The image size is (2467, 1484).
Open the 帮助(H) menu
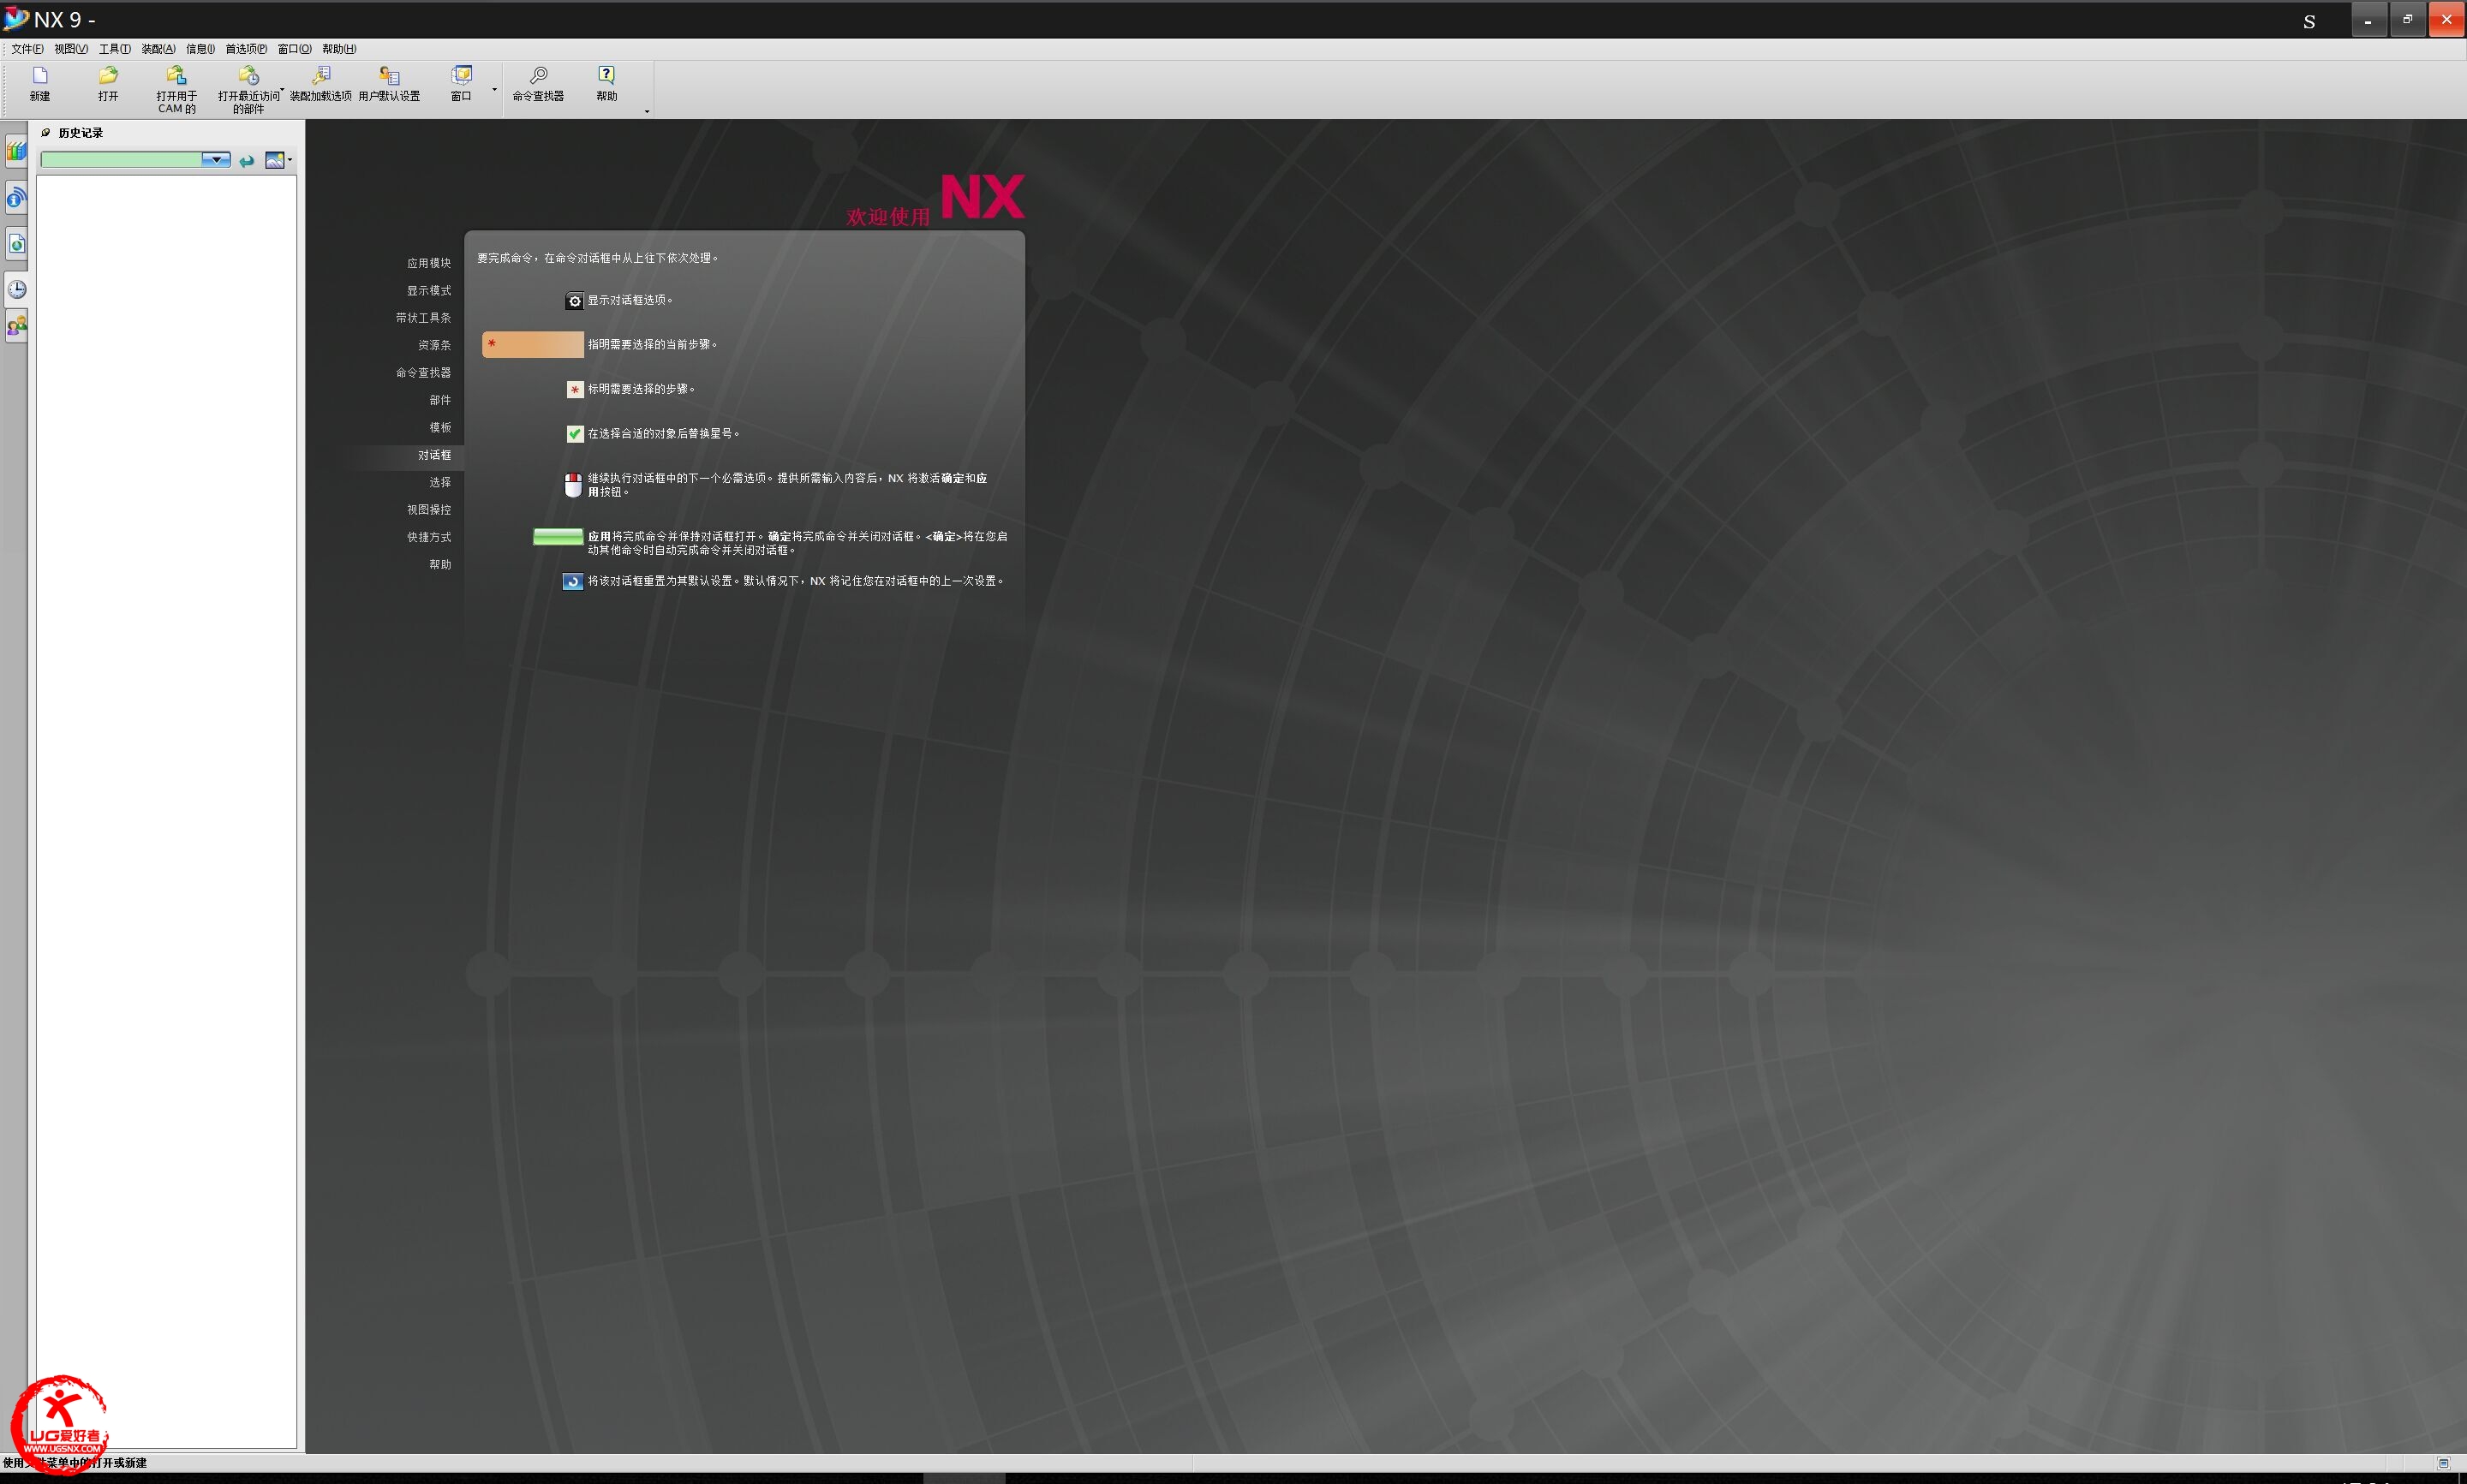coord(339,49)
